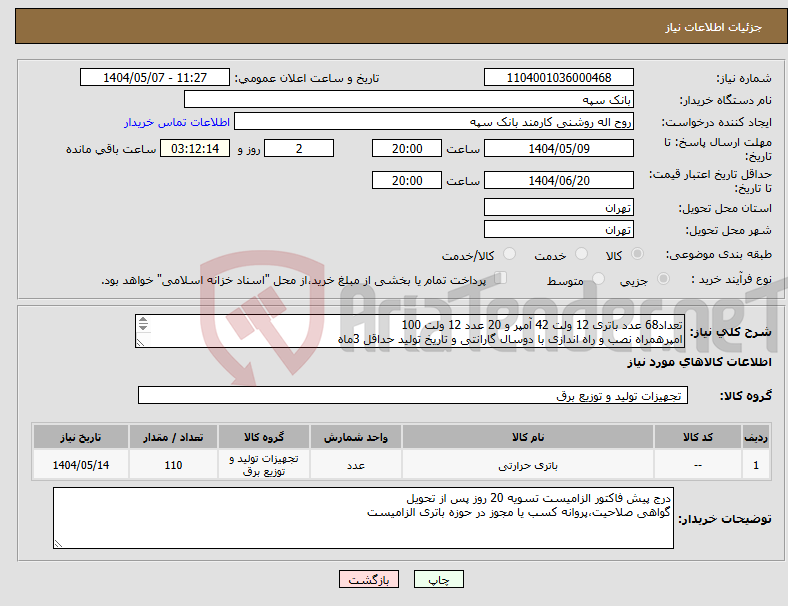Select the خدمت radio button
Viewport: 788px width, 606px height.
581,254
